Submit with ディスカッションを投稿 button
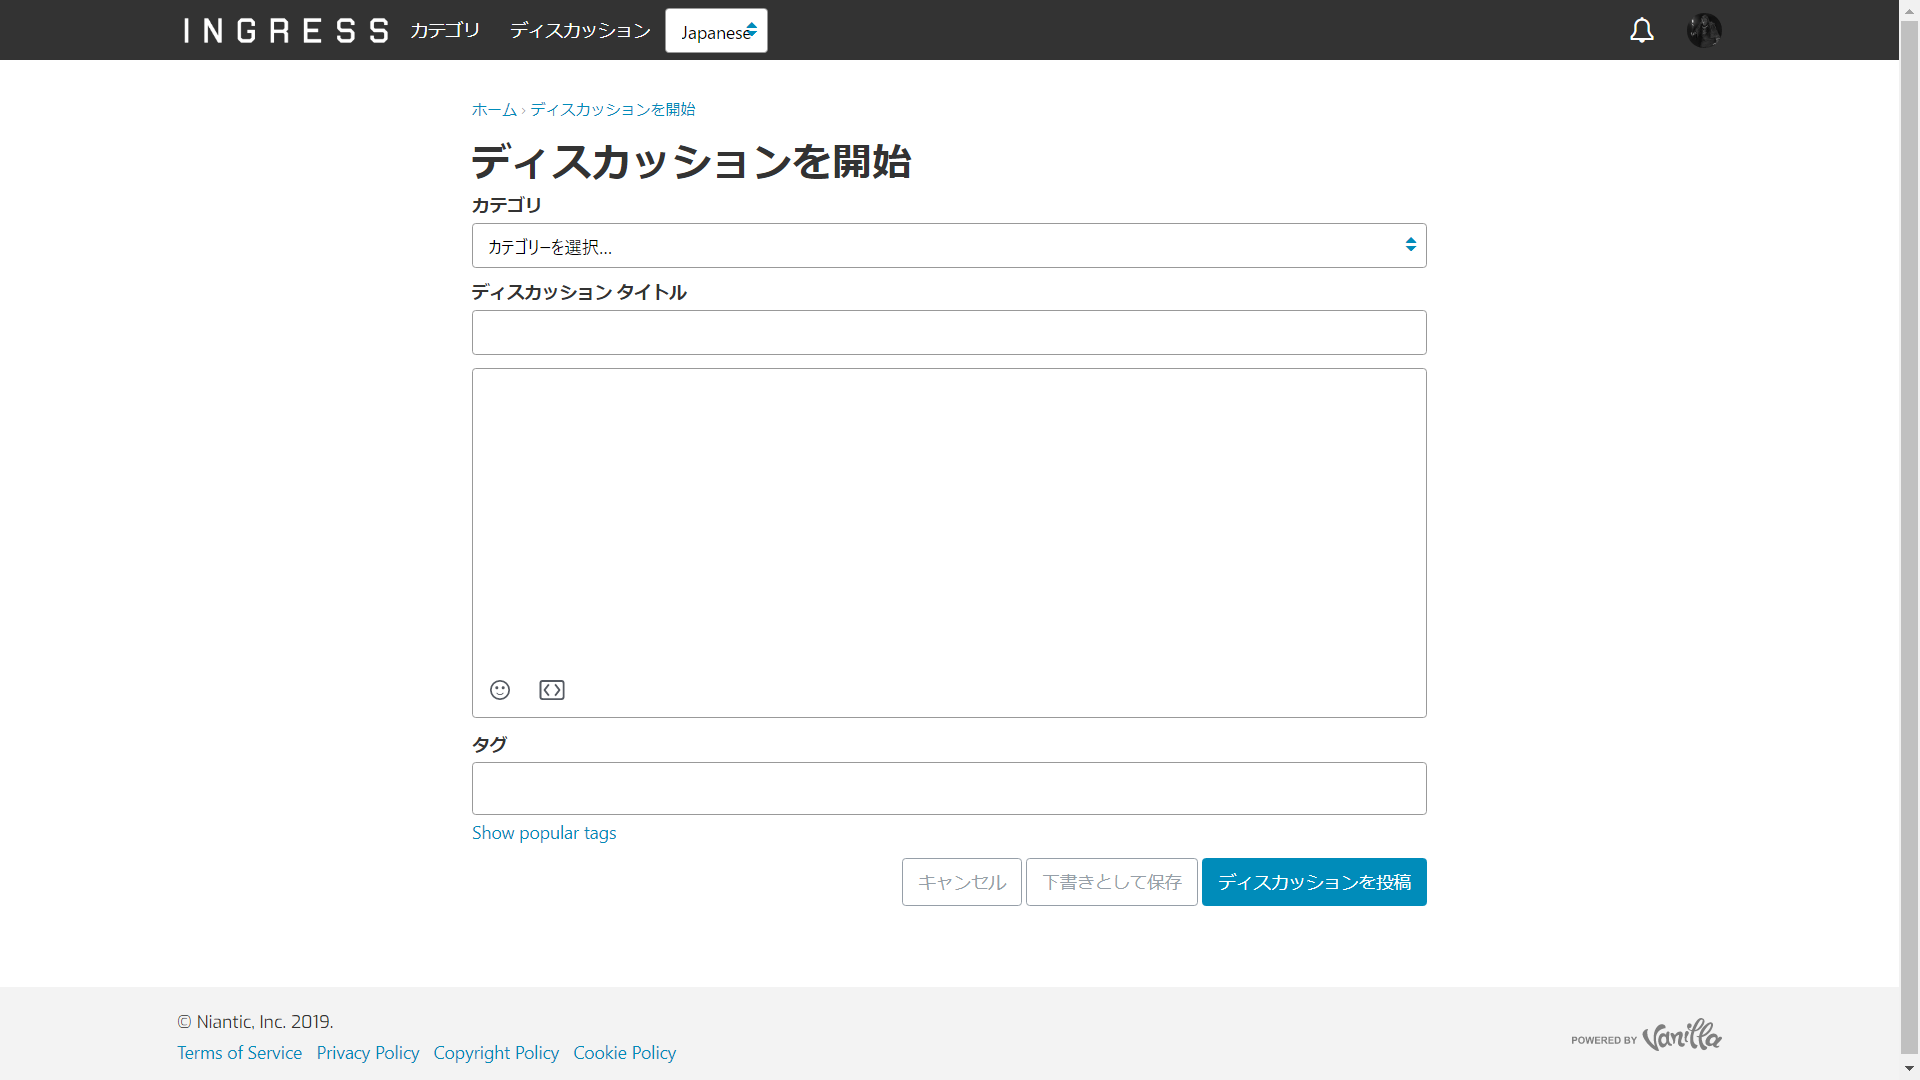 click(x=1313, y=882)
